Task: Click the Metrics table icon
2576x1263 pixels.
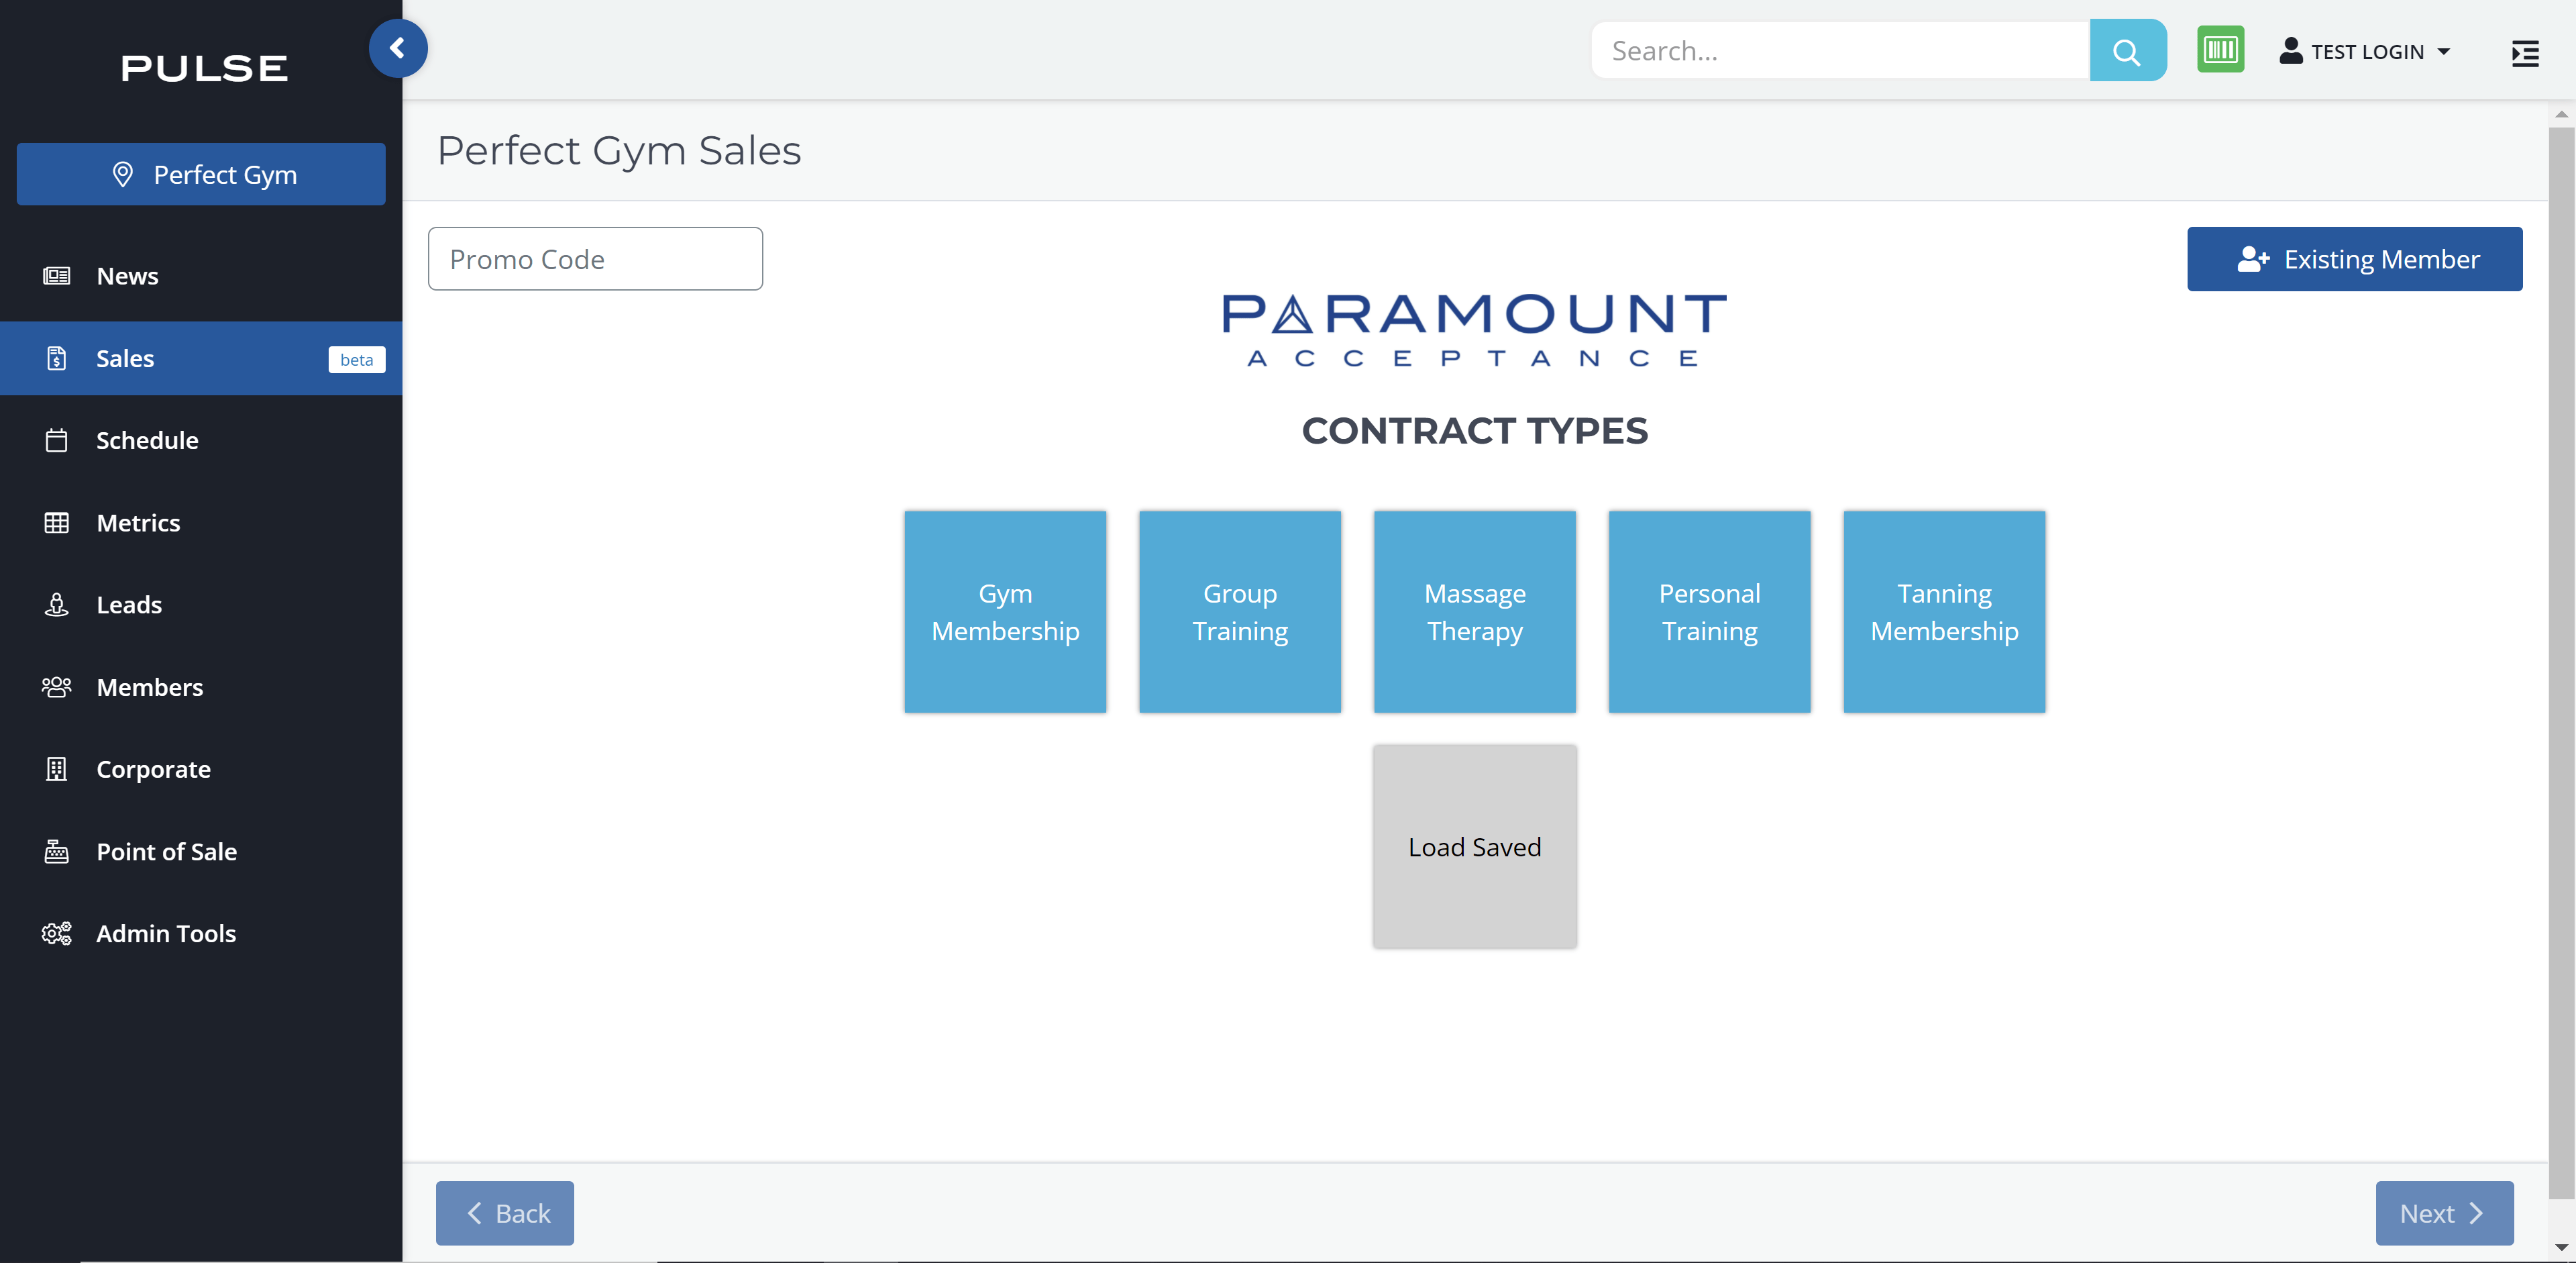Action: (56, 522)
